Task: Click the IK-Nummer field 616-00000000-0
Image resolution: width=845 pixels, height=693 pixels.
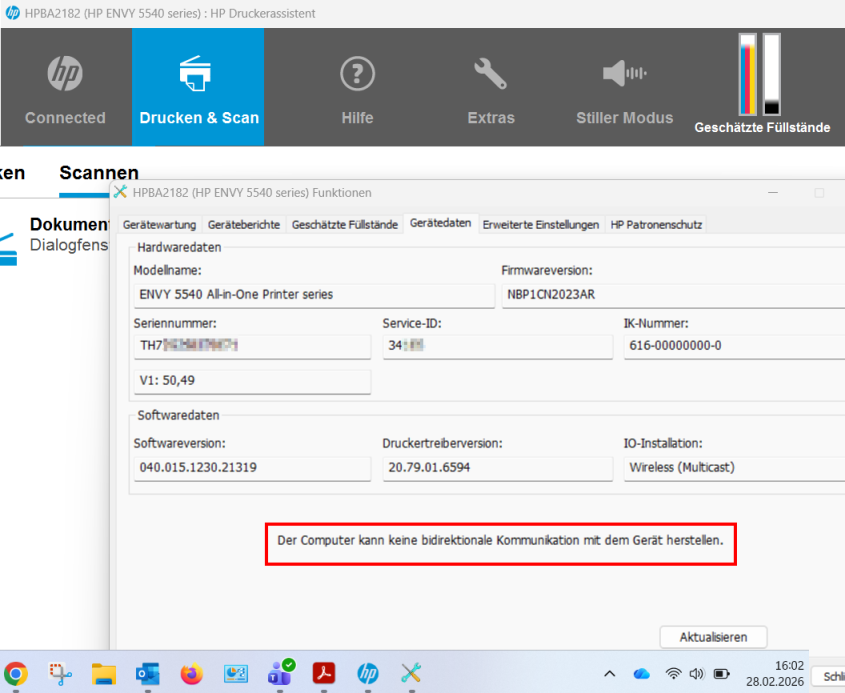Action: click(734, 346)
